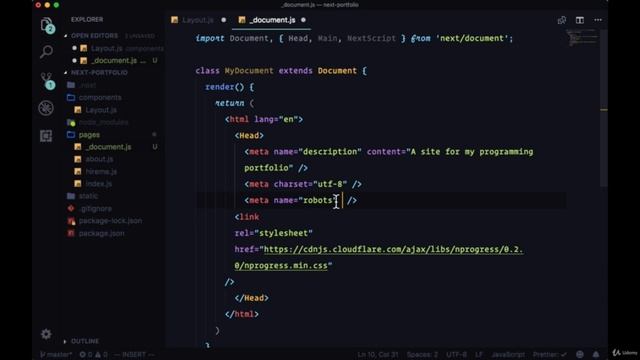
Task: Click the Prettier status bar item
Action: pyautogui.click(x=549, y=354)
